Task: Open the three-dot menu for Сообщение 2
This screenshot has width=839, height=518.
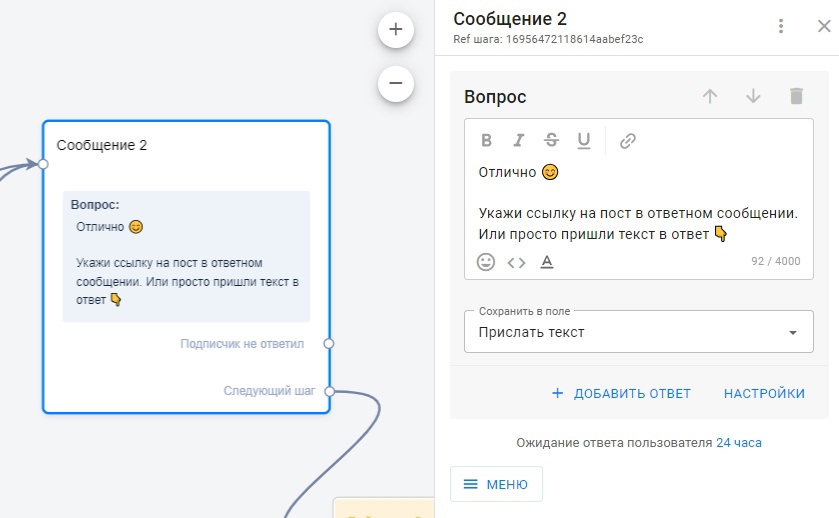Action: pyautogui.click(x=781, y=27)
